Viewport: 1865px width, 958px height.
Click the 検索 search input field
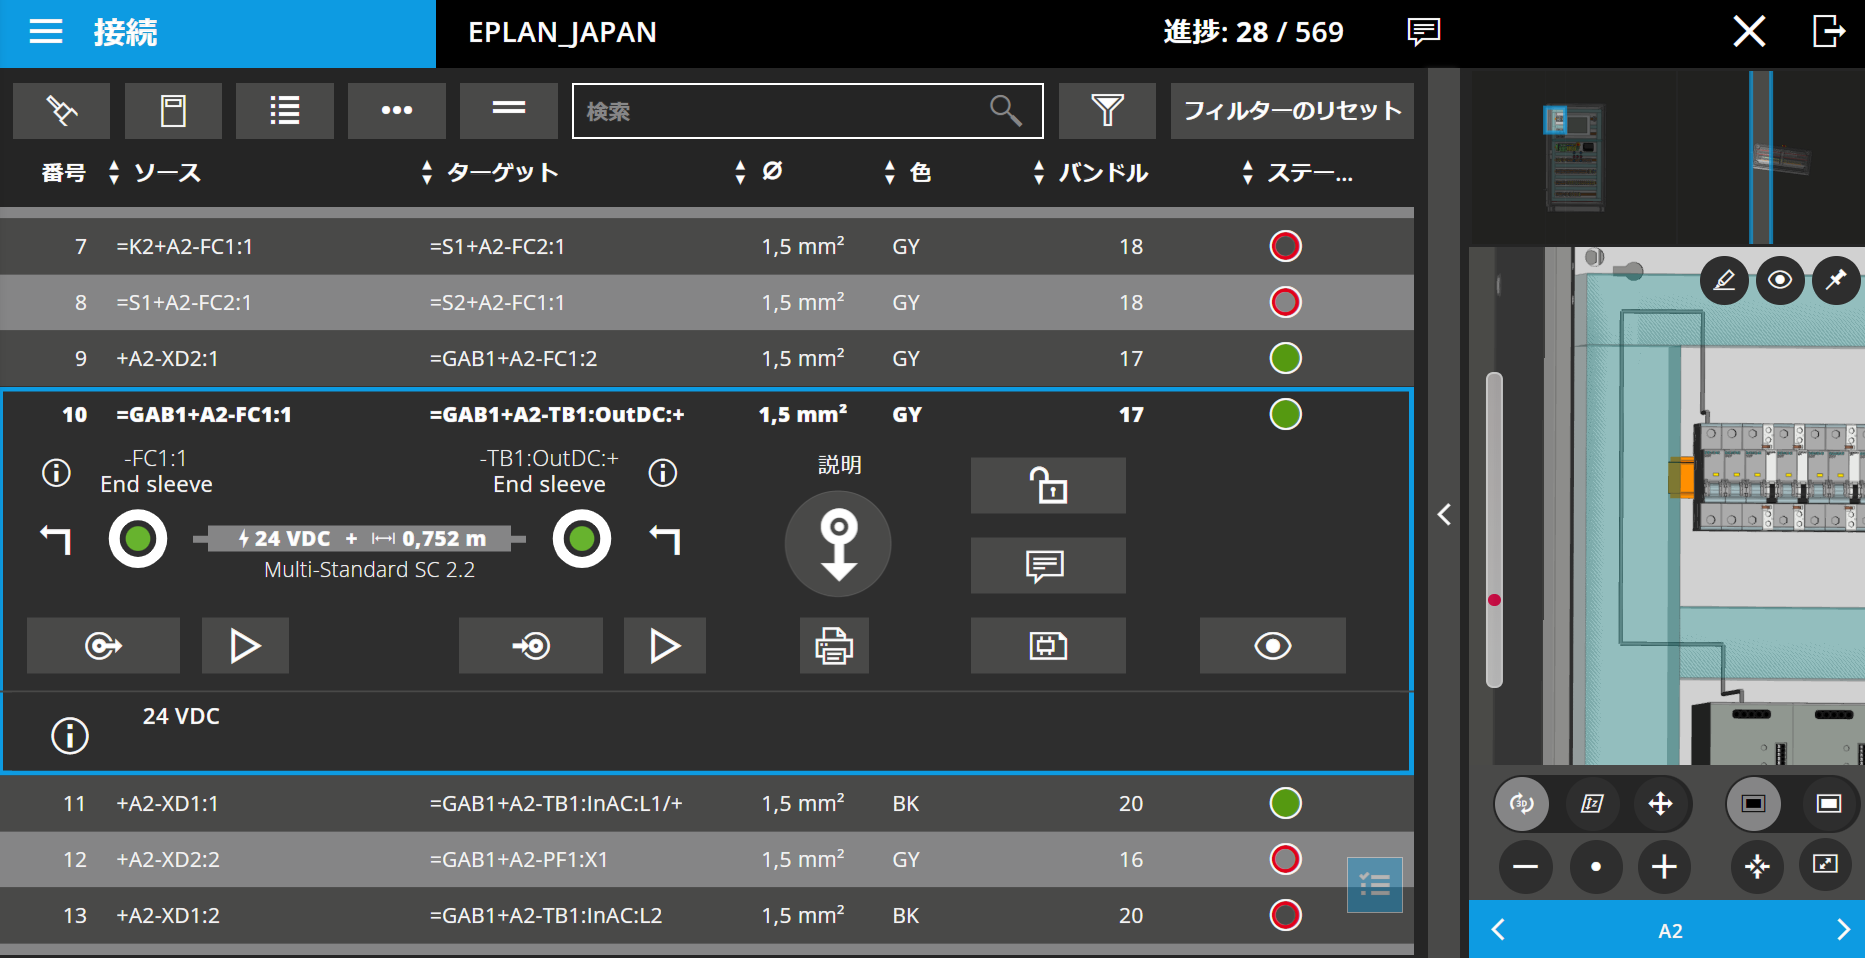pos(780,111)
